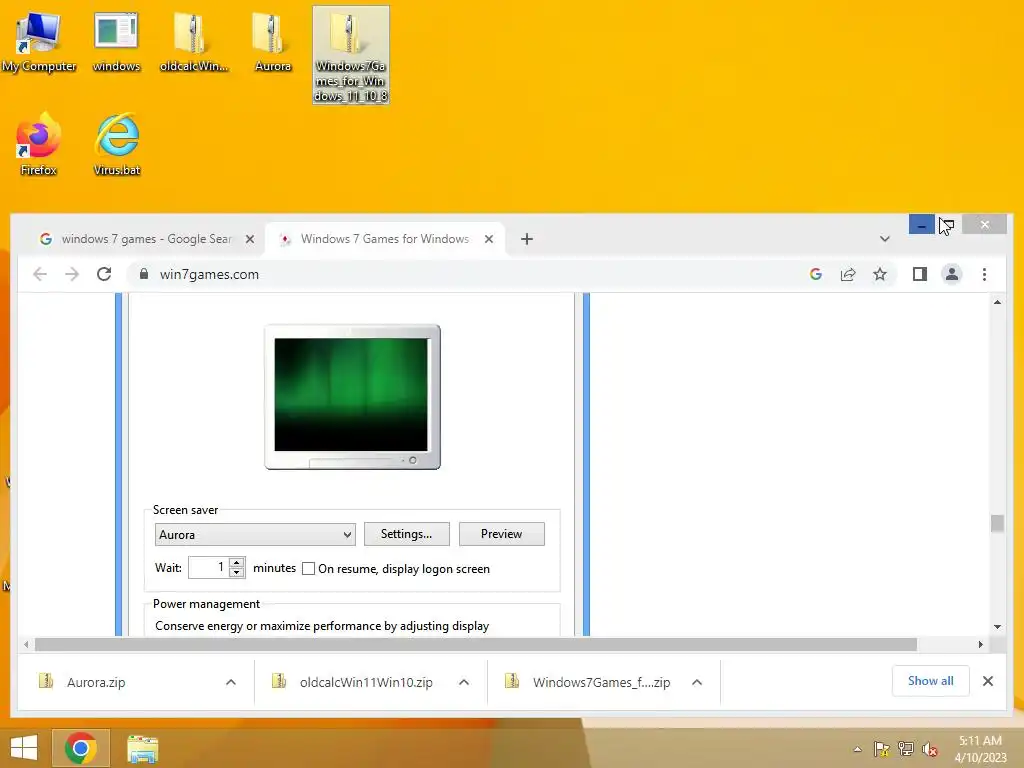This screenshot has width=1024, height=768.
Task: Click the horizontal scroll left arrow
Action: 25,645
